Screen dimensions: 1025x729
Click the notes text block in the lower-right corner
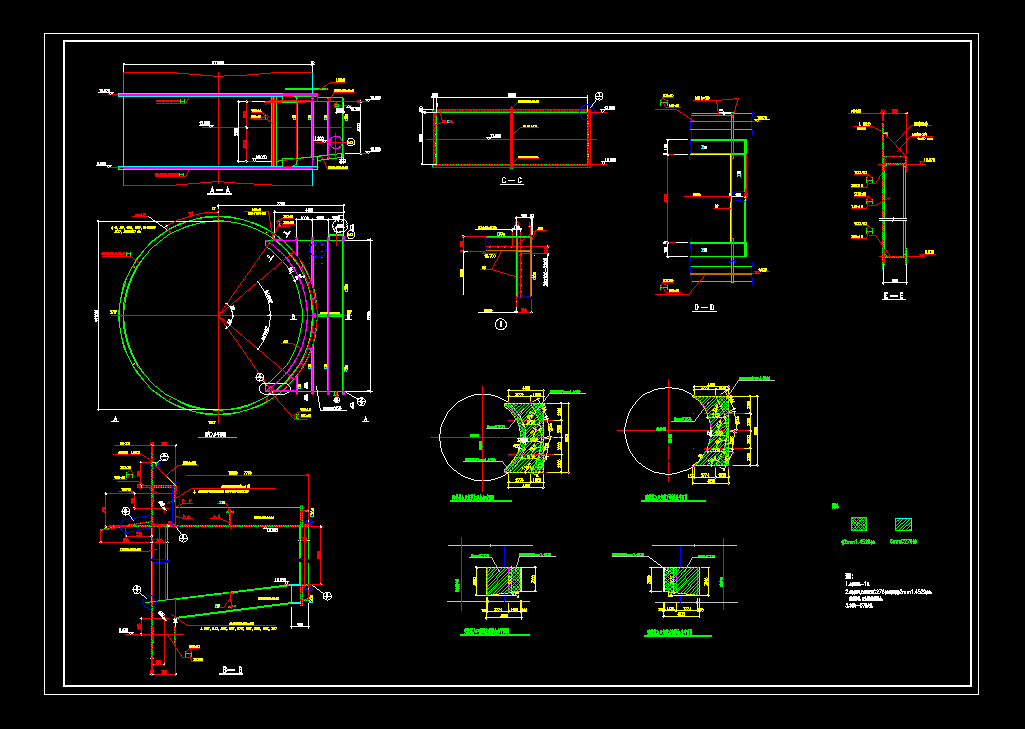888,590
